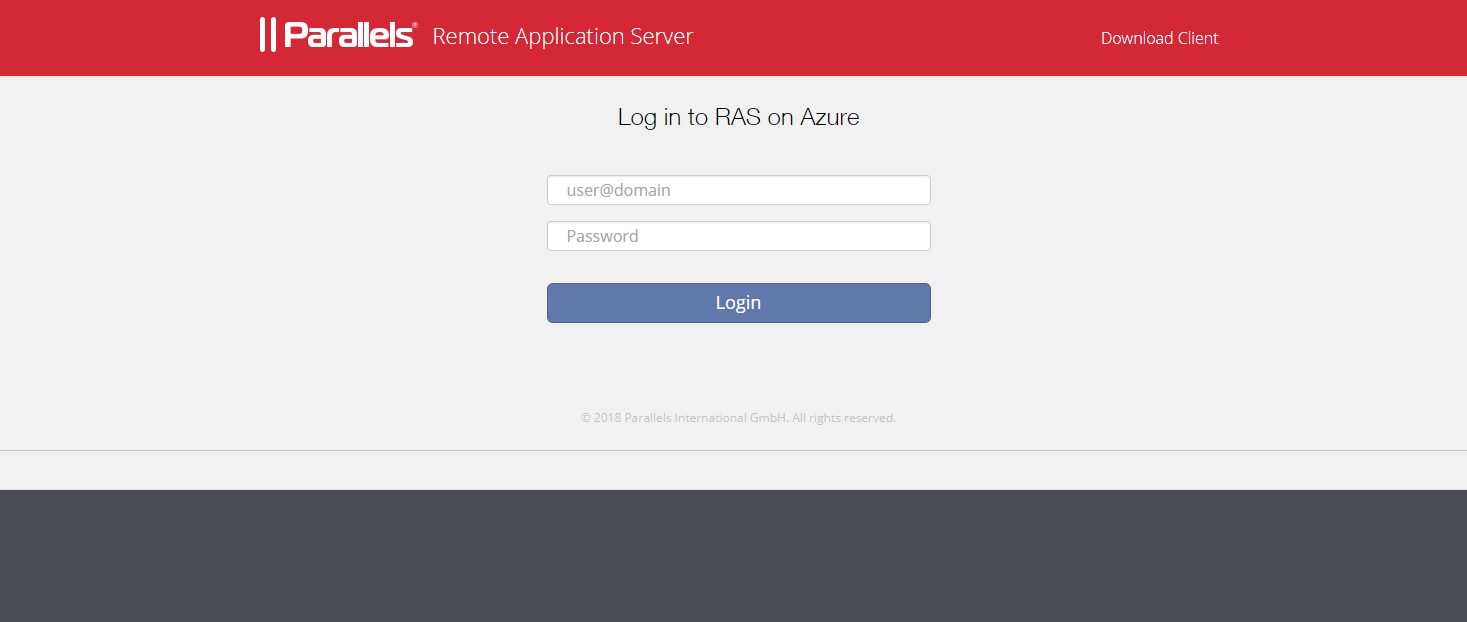Click the word "RAS" in the login heading

click(x=738, y=117)
